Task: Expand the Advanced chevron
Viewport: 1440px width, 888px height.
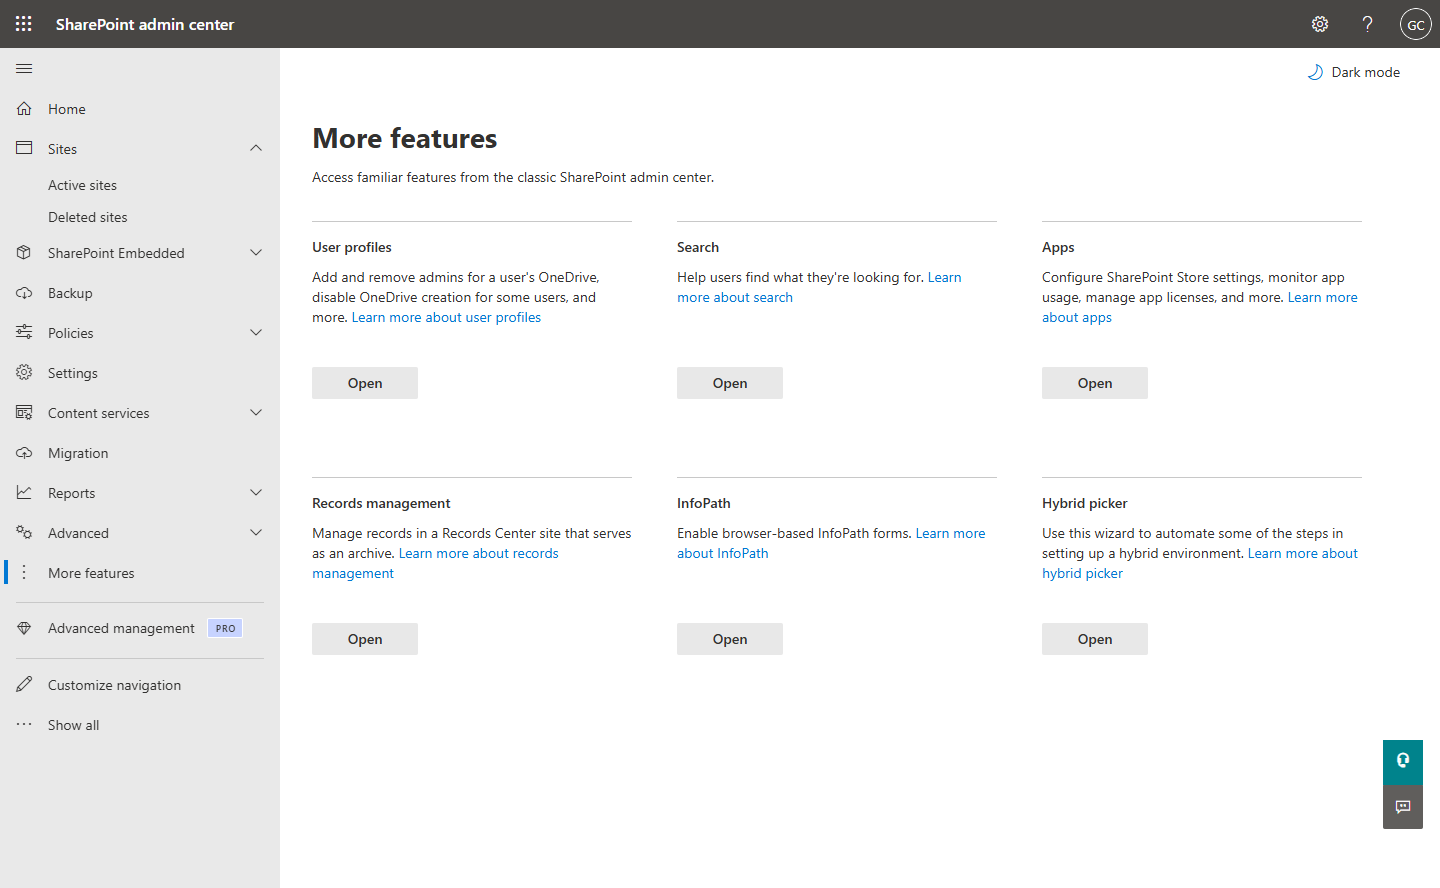Action: point(256,532)
